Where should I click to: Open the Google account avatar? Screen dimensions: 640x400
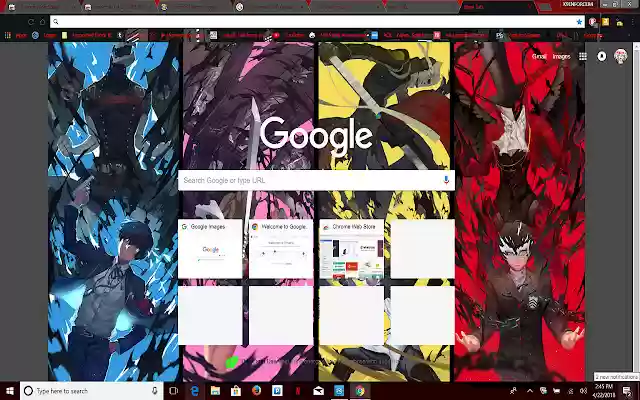(620, 56)
